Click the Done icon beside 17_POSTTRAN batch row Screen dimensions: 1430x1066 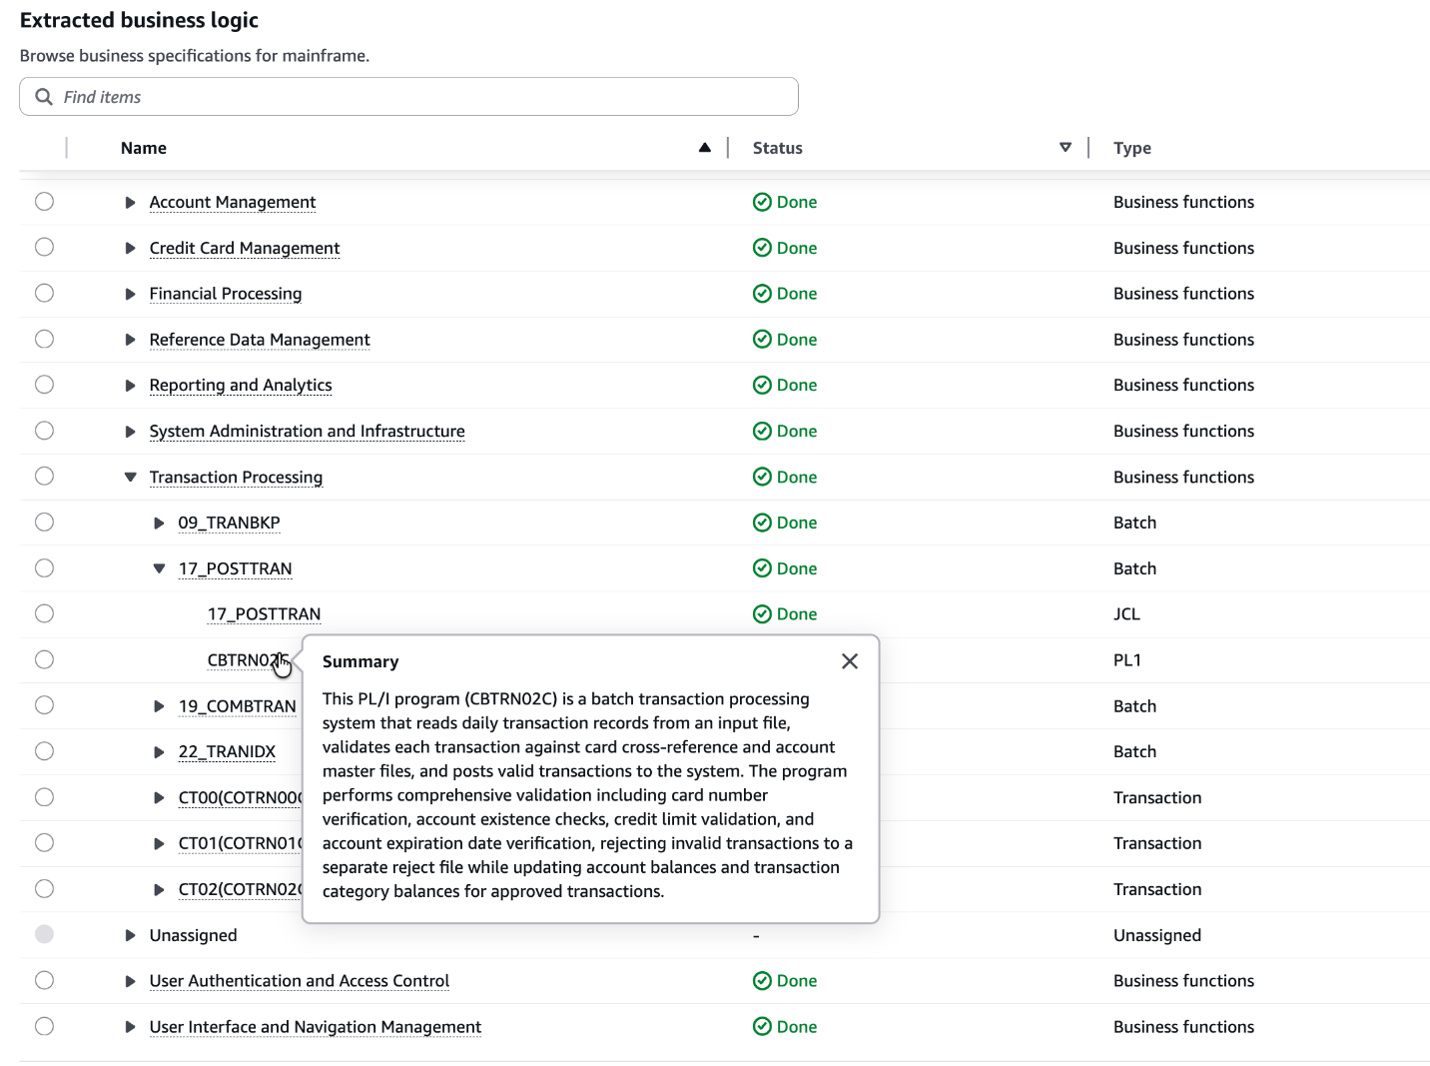coord(763,568)
